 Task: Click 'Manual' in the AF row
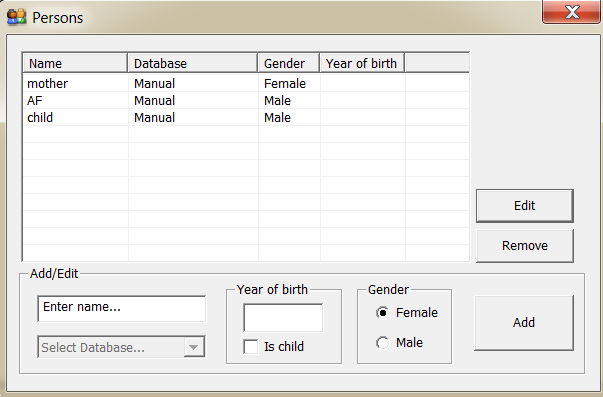tap(154, 100)
